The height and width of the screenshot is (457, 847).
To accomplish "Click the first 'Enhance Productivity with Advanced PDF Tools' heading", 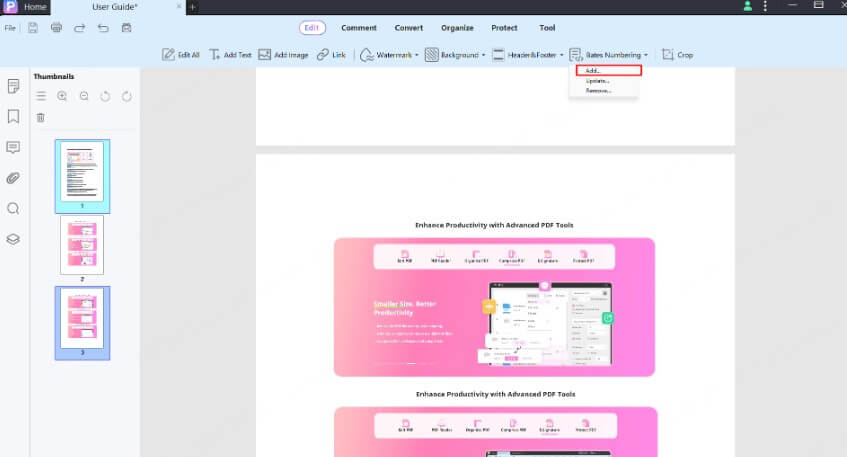I will (494, 225).
